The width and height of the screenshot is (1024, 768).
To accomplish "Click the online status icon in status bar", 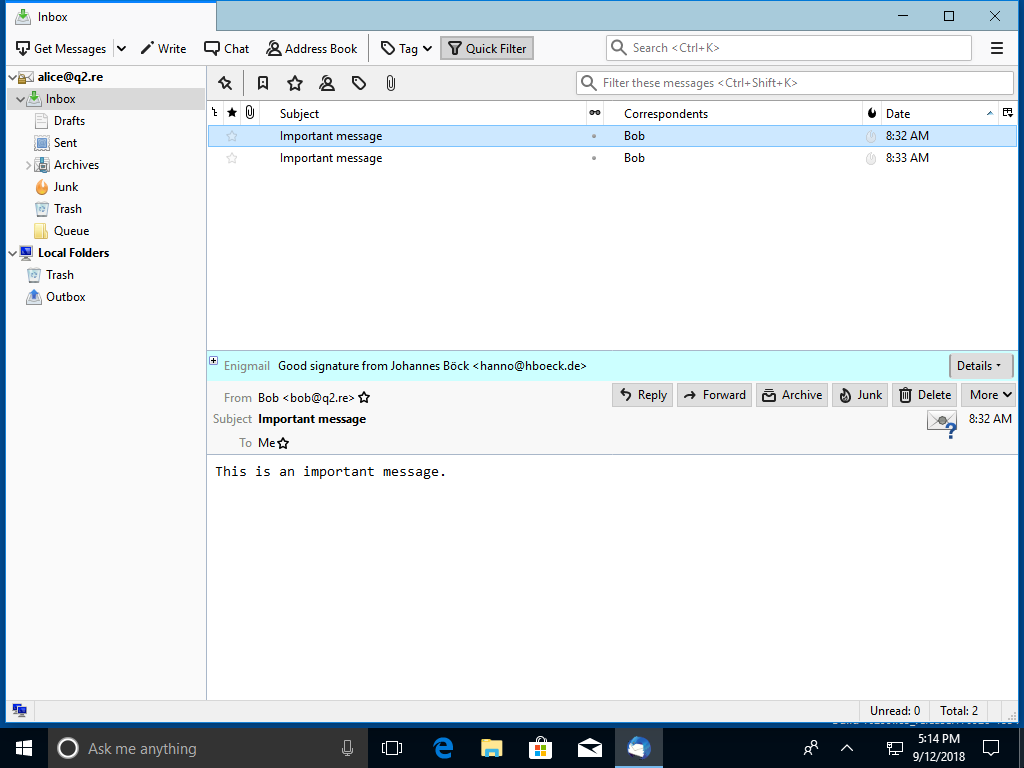I will tap(19, 710).
